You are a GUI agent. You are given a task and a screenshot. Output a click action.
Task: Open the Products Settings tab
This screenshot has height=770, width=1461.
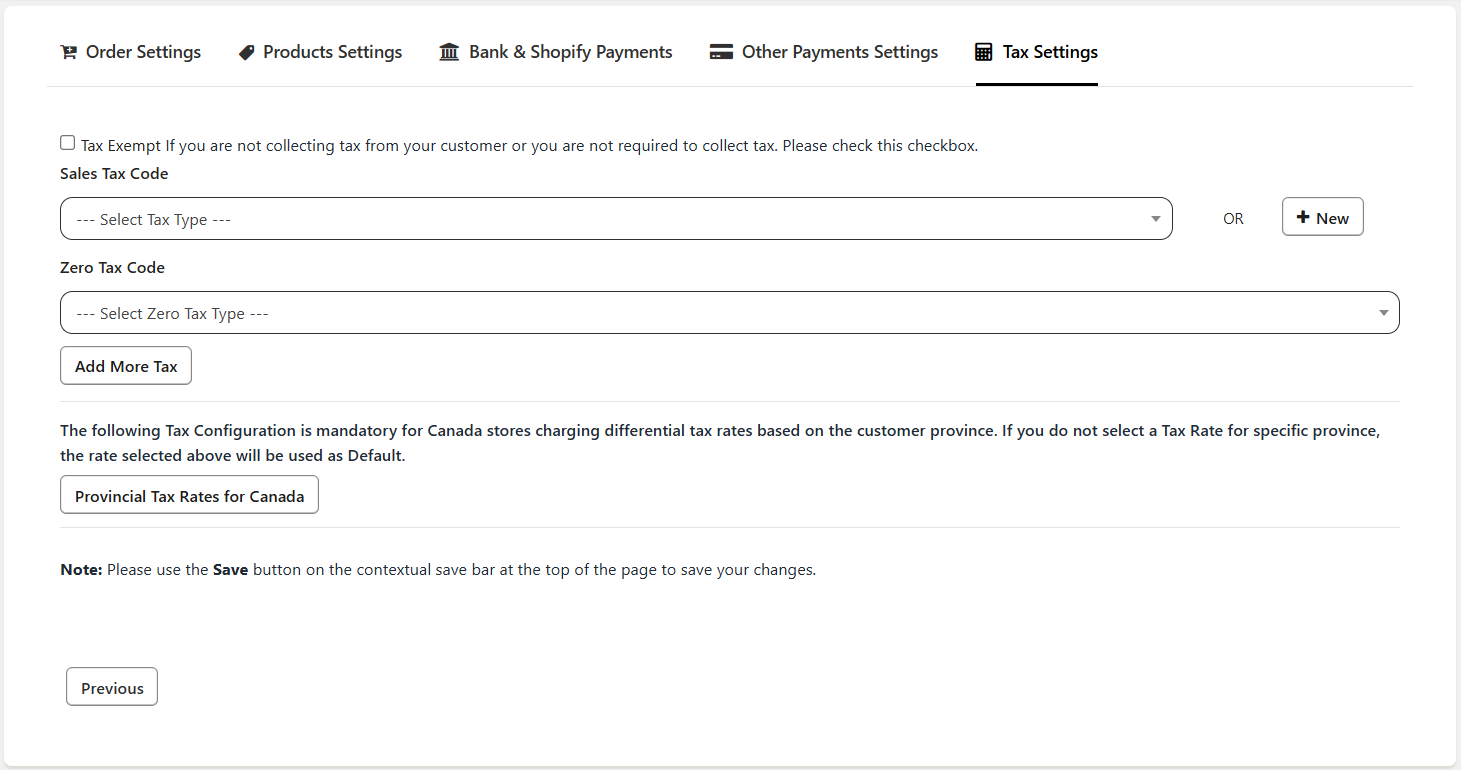pyautogui.click(x=332, y=52)
